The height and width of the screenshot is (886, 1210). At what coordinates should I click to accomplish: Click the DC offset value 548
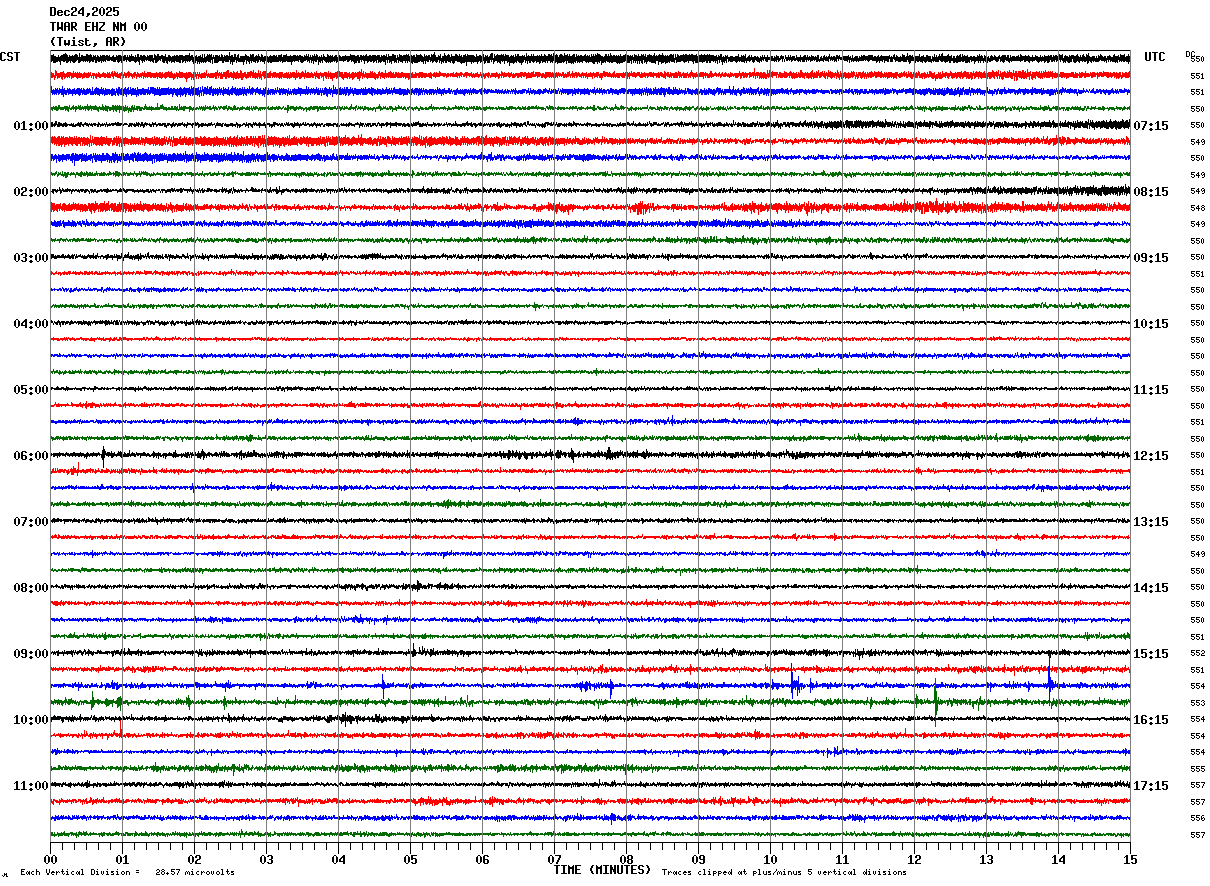tap(1197, 208)
